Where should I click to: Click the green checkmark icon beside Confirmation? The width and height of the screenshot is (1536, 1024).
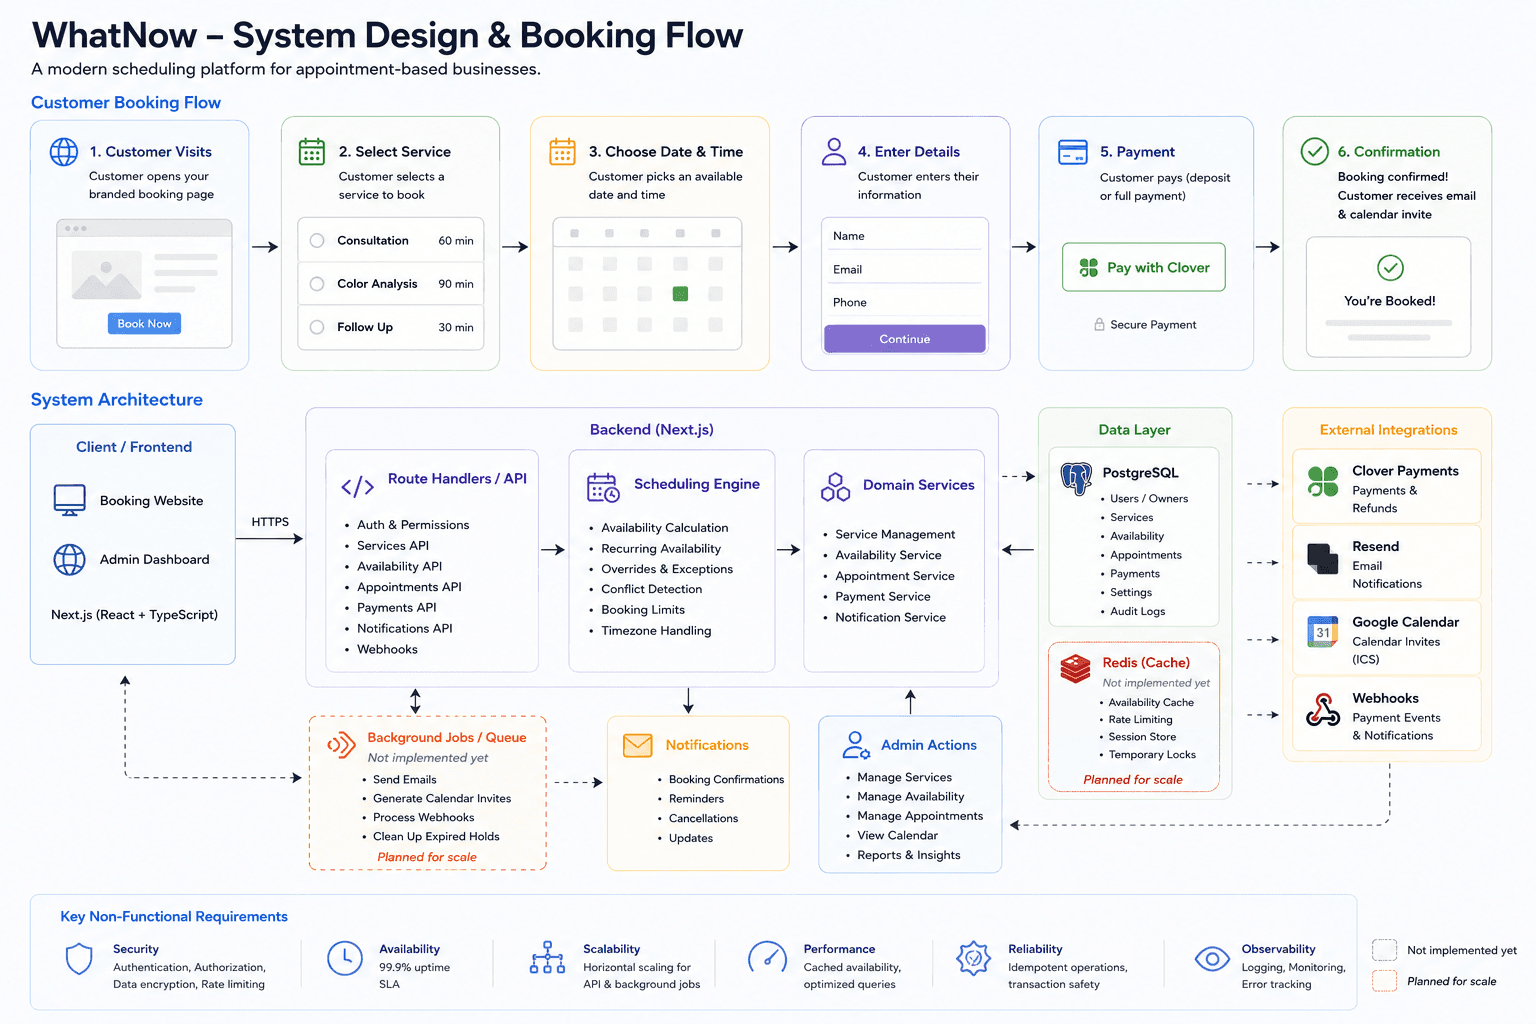point(1314,151)
